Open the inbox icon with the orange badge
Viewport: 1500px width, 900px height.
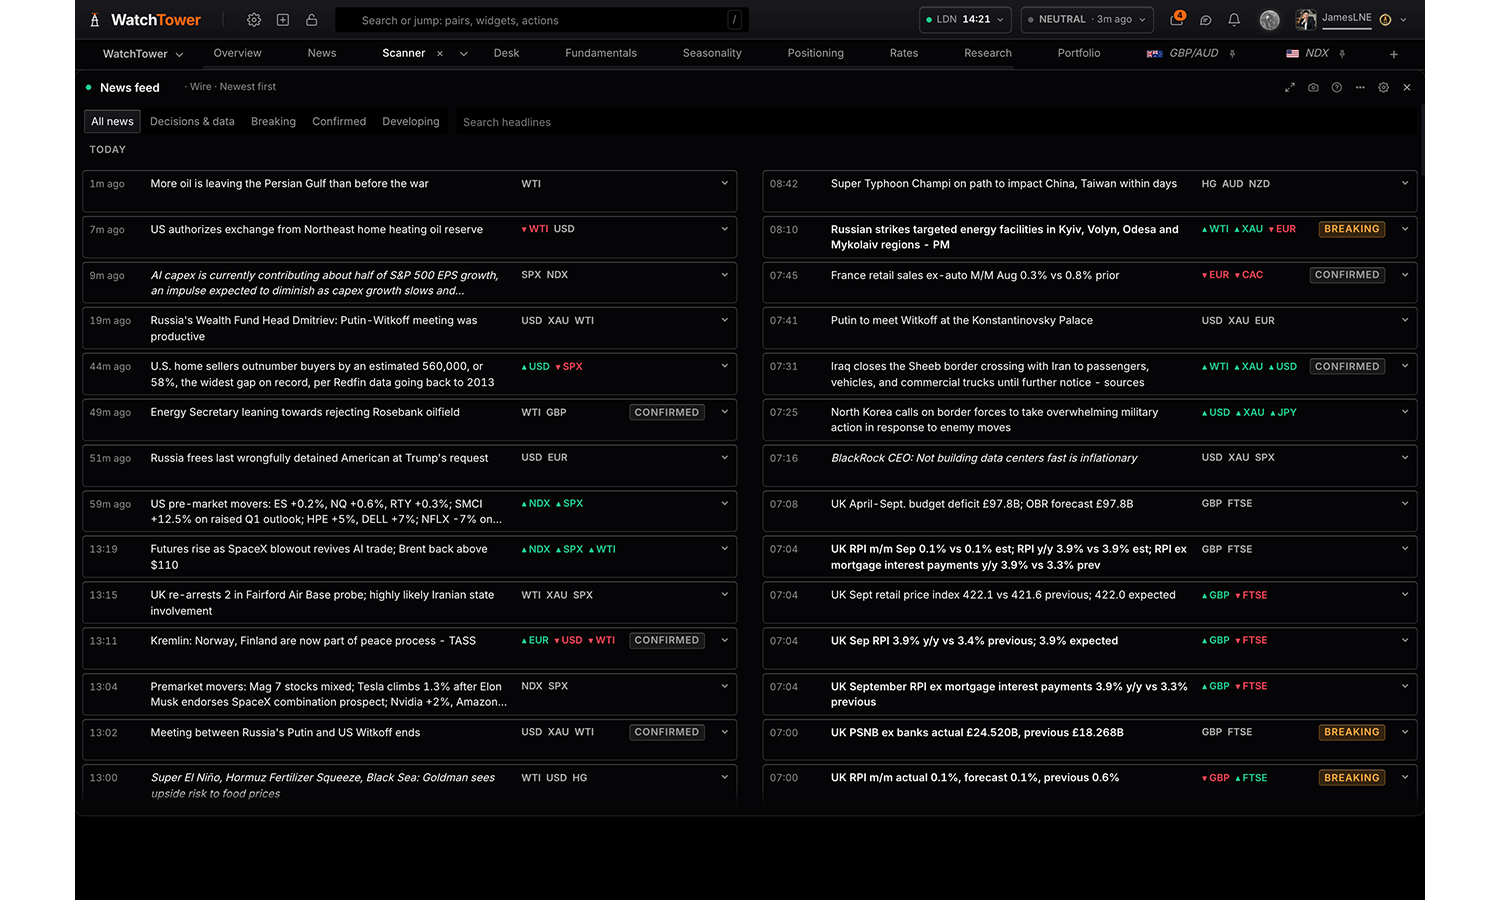[x=1177, y=19]
